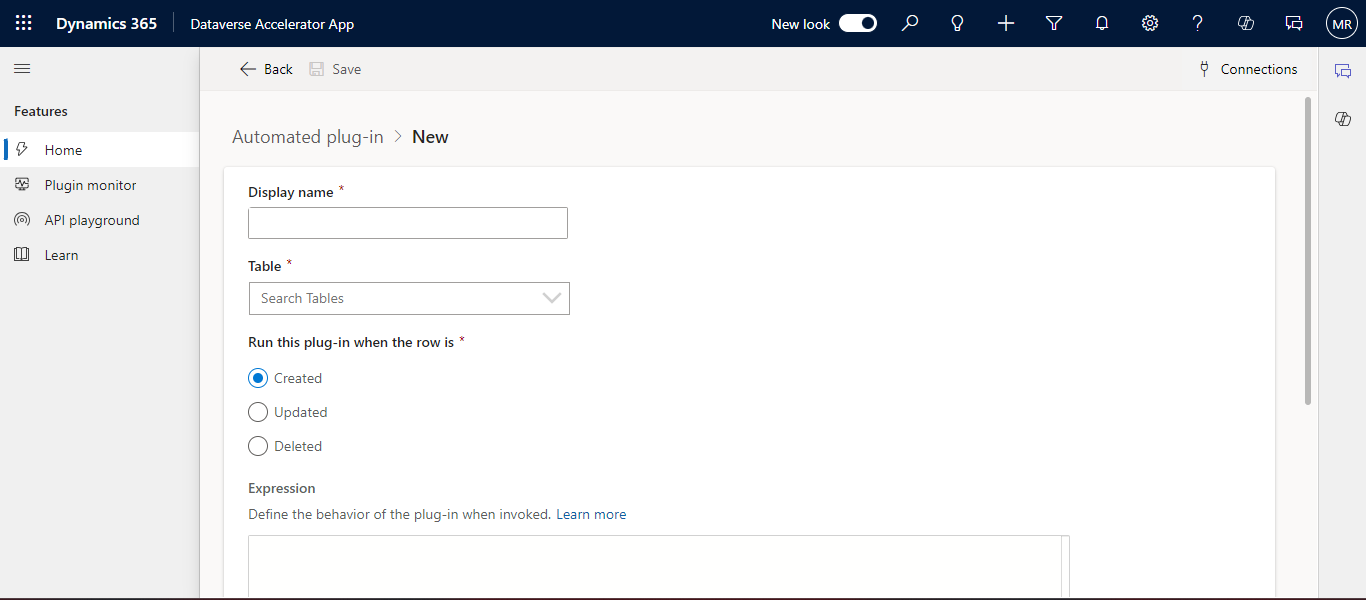Open Copilot from the top bar
The image size is (1366, 600).
coord(1245,22)
